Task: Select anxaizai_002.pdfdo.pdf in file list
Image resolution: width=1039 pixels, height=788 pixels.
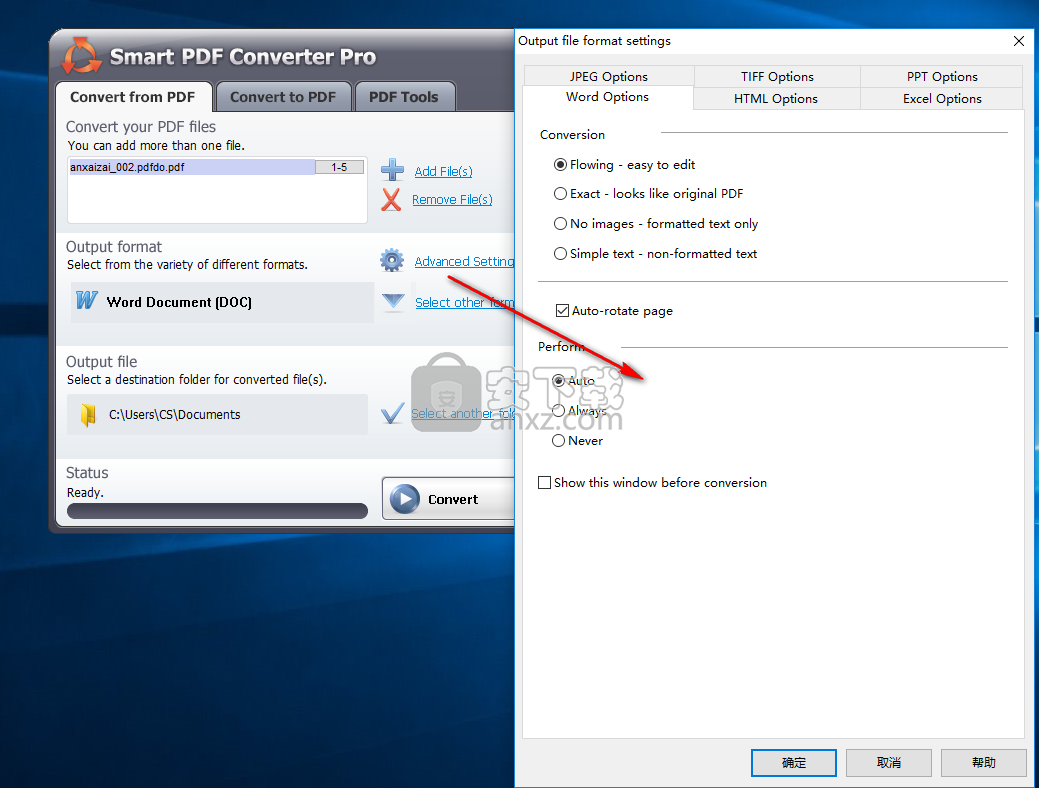Action: pos(192,167)
